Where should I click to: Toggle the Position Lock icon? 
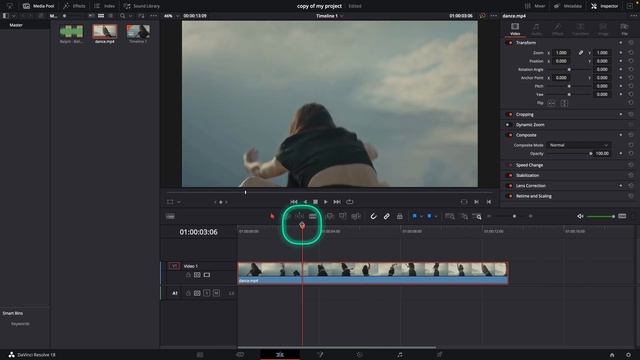(x=400, y=216)
